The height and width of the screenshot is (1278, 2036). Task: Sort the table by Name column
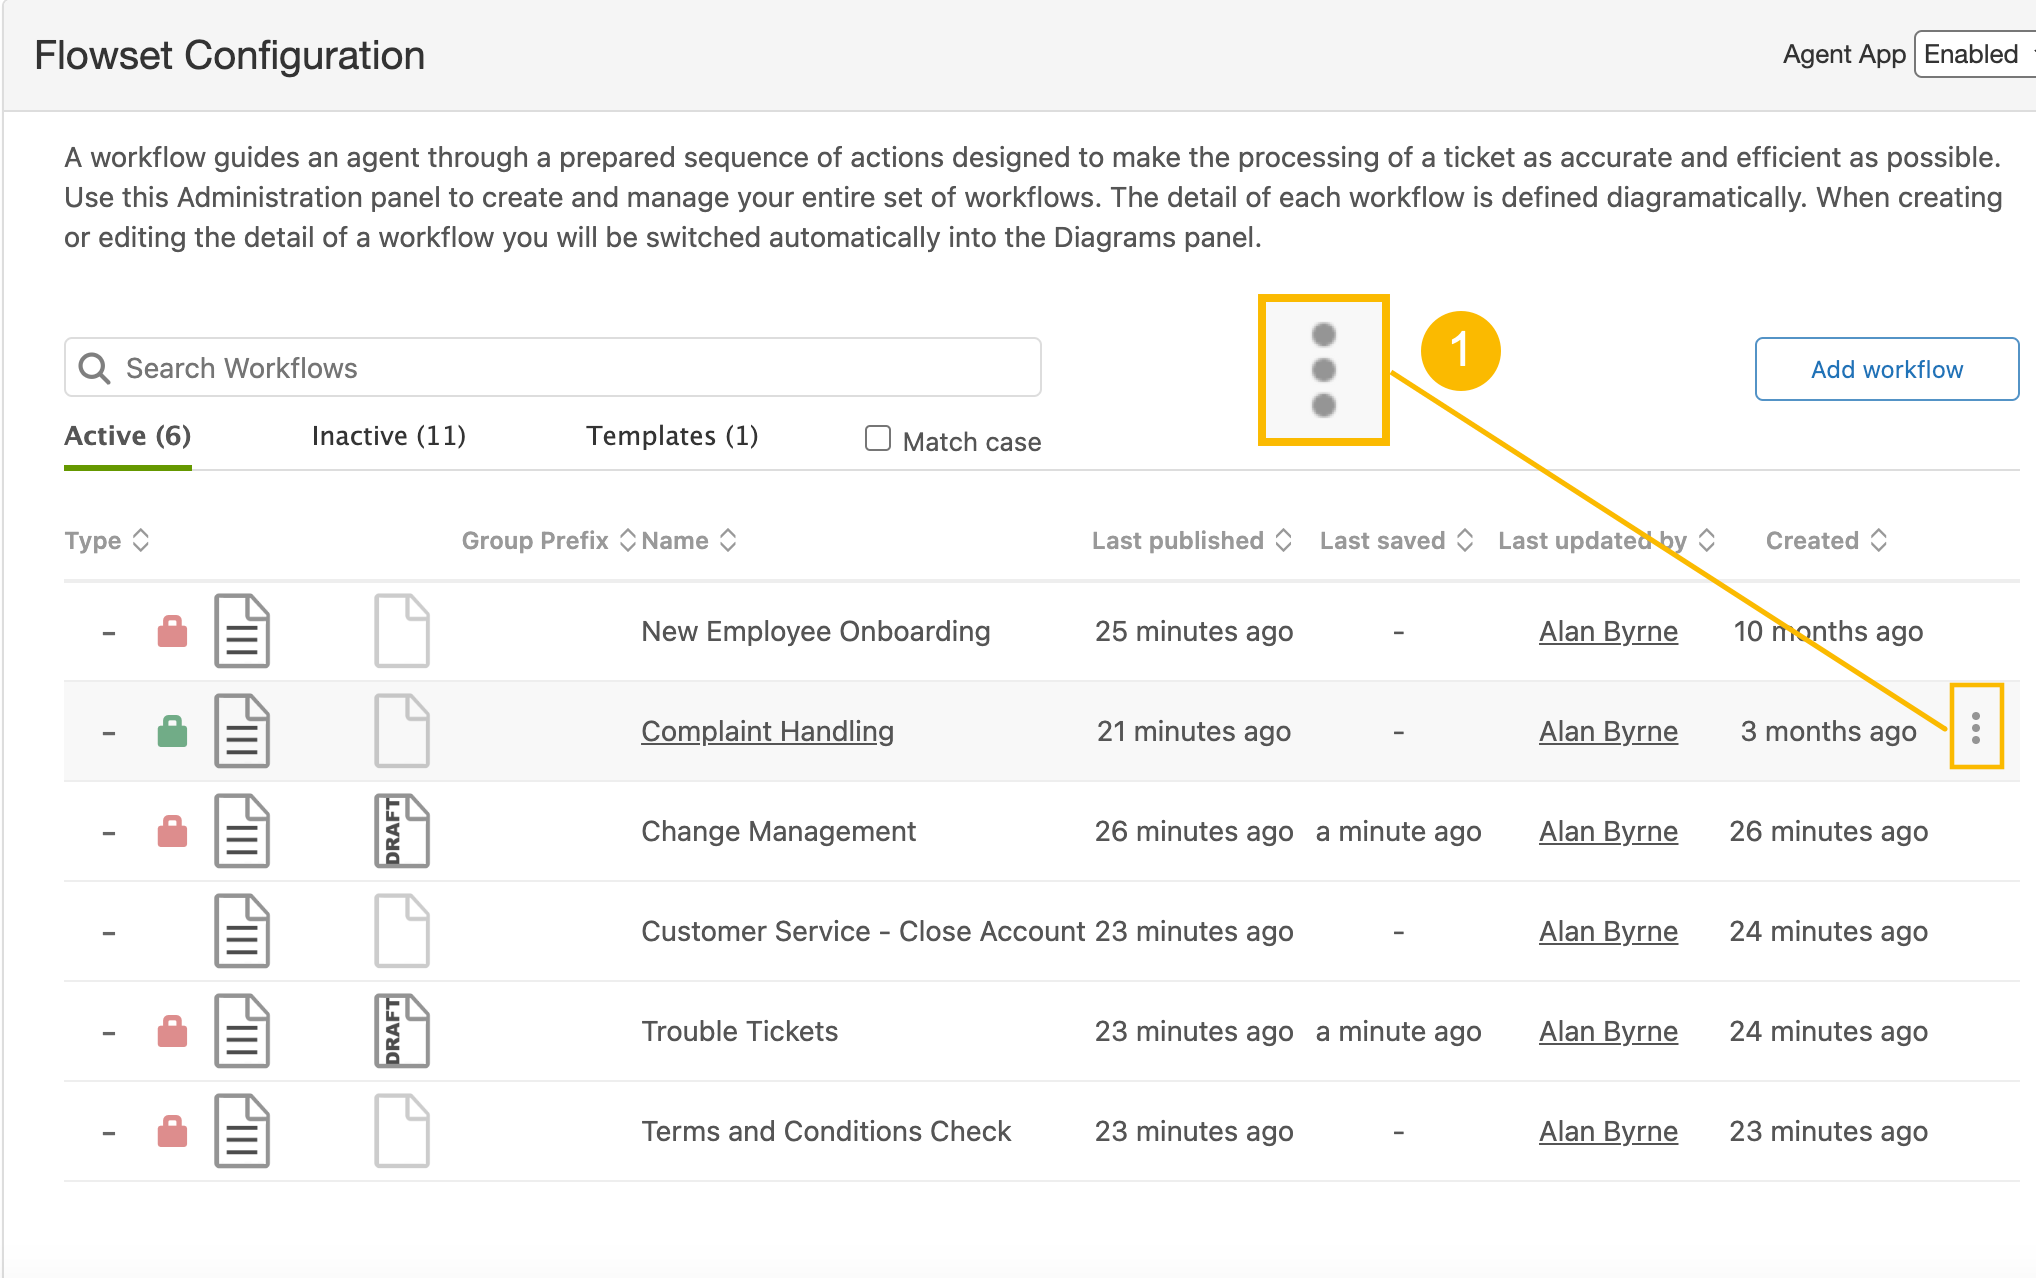728,540
